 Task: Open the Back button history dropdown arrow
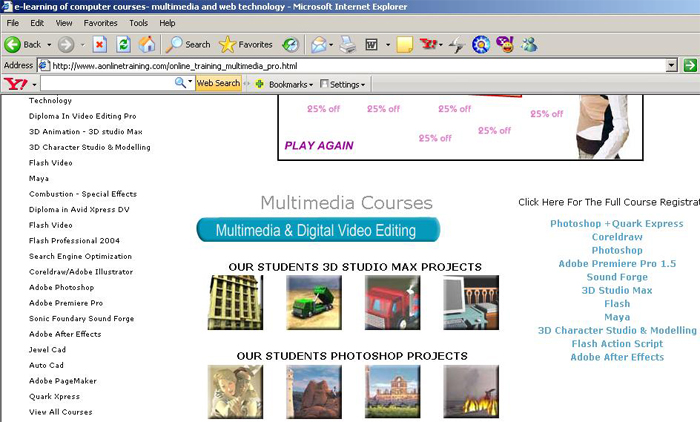pyautogui.click(x=49, y=45)
